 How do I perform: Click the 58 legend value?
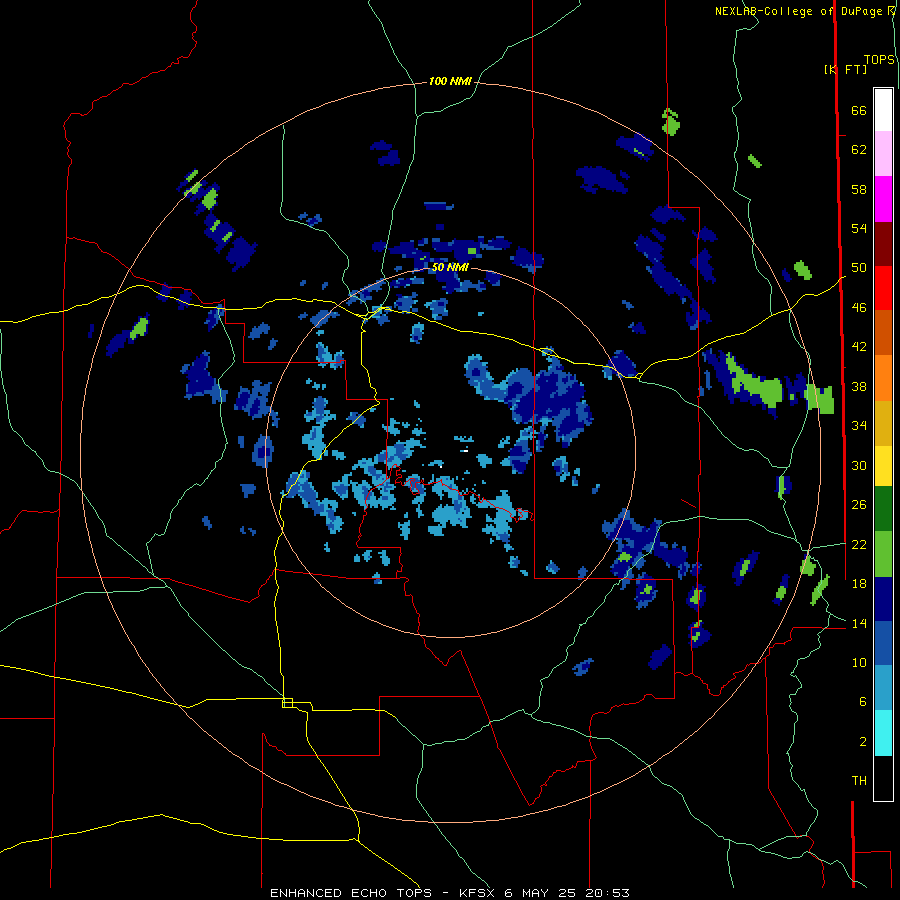pos(859,189)
